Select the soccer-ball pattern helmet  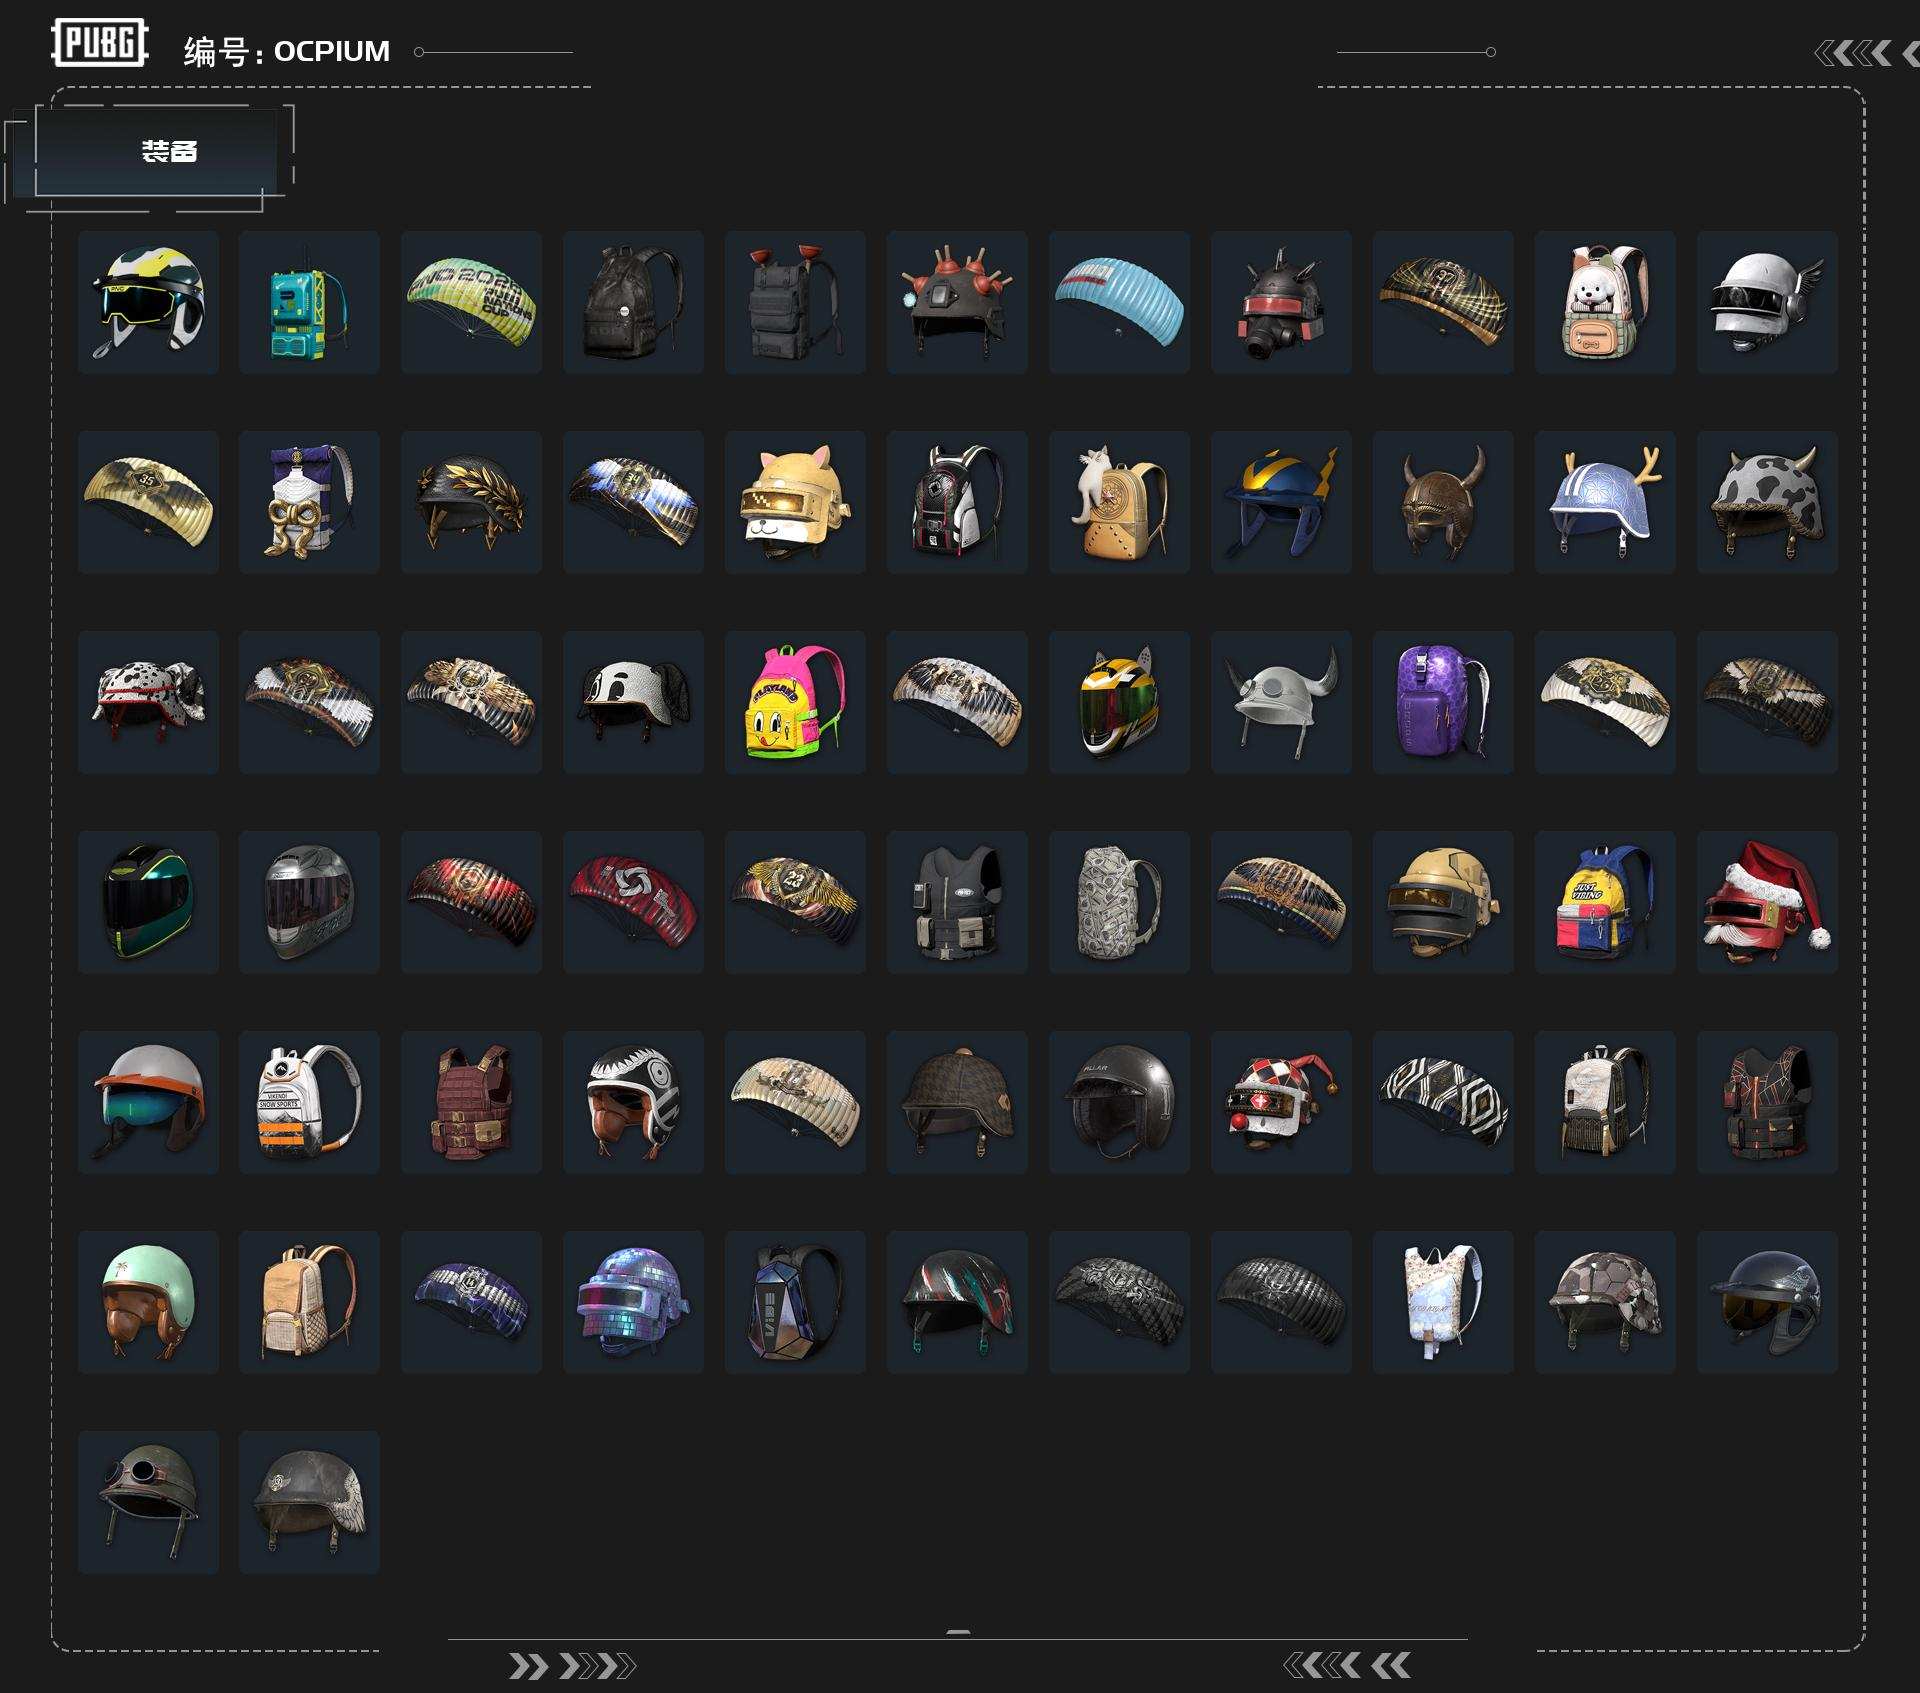point(1605,1302)
